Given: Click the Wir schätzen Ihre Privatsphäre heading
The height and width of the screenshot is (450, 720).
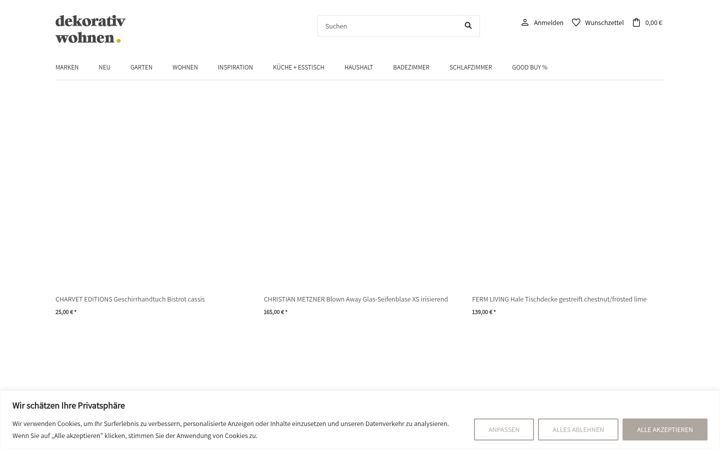Looking at the screenshot, I should pyautogui.click(x=68, y=405).
